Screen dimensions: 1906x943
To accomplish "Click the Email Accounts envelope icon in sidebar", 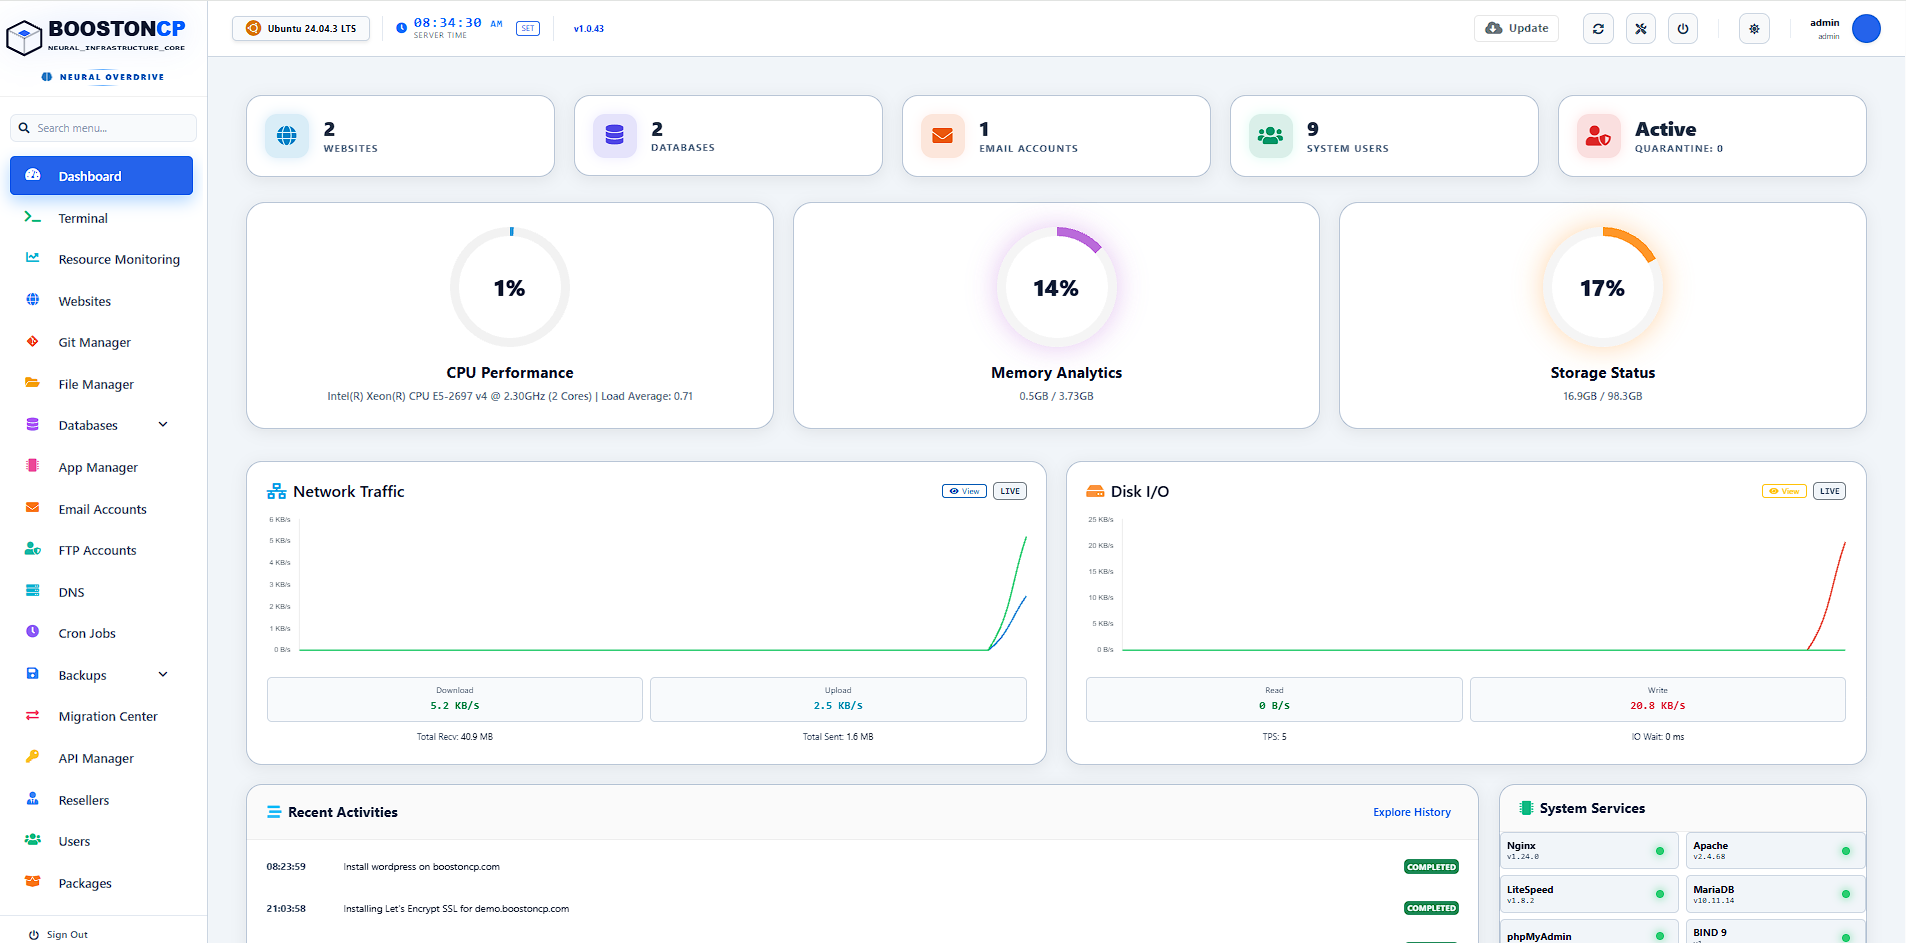I will 33,508.
